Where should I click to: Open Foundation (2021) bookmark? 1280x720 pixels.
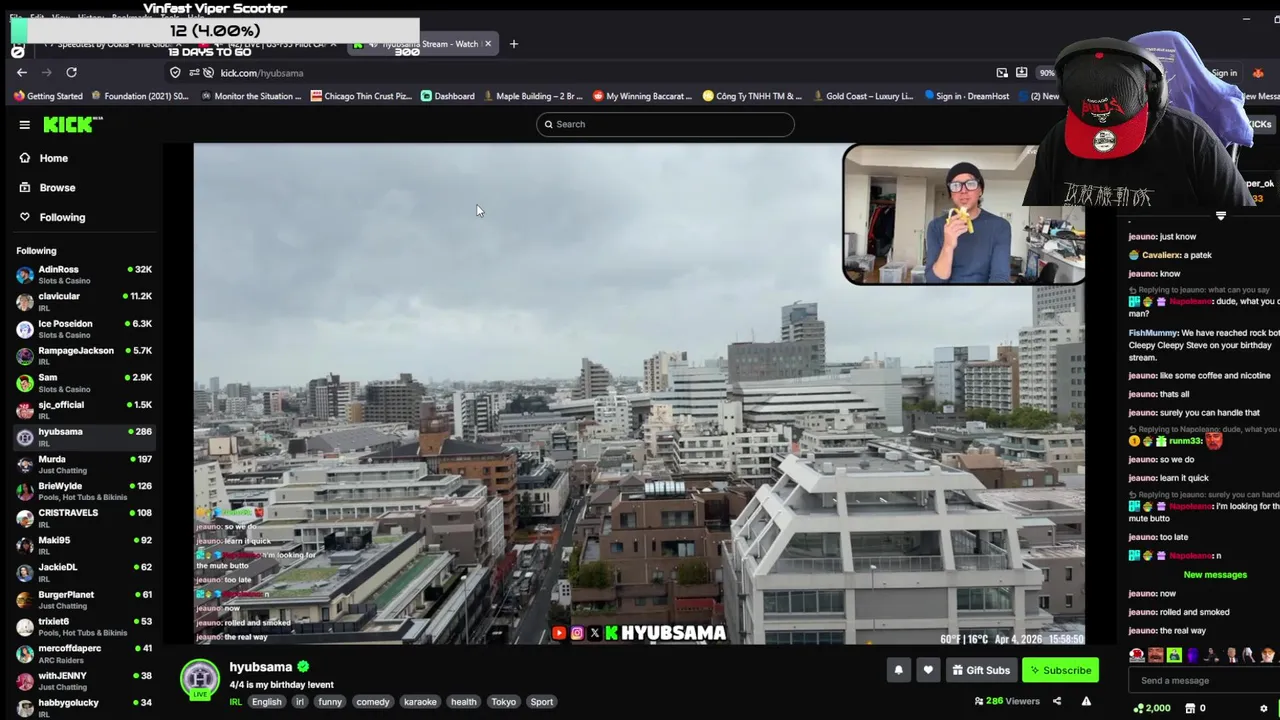pos(140,96)
